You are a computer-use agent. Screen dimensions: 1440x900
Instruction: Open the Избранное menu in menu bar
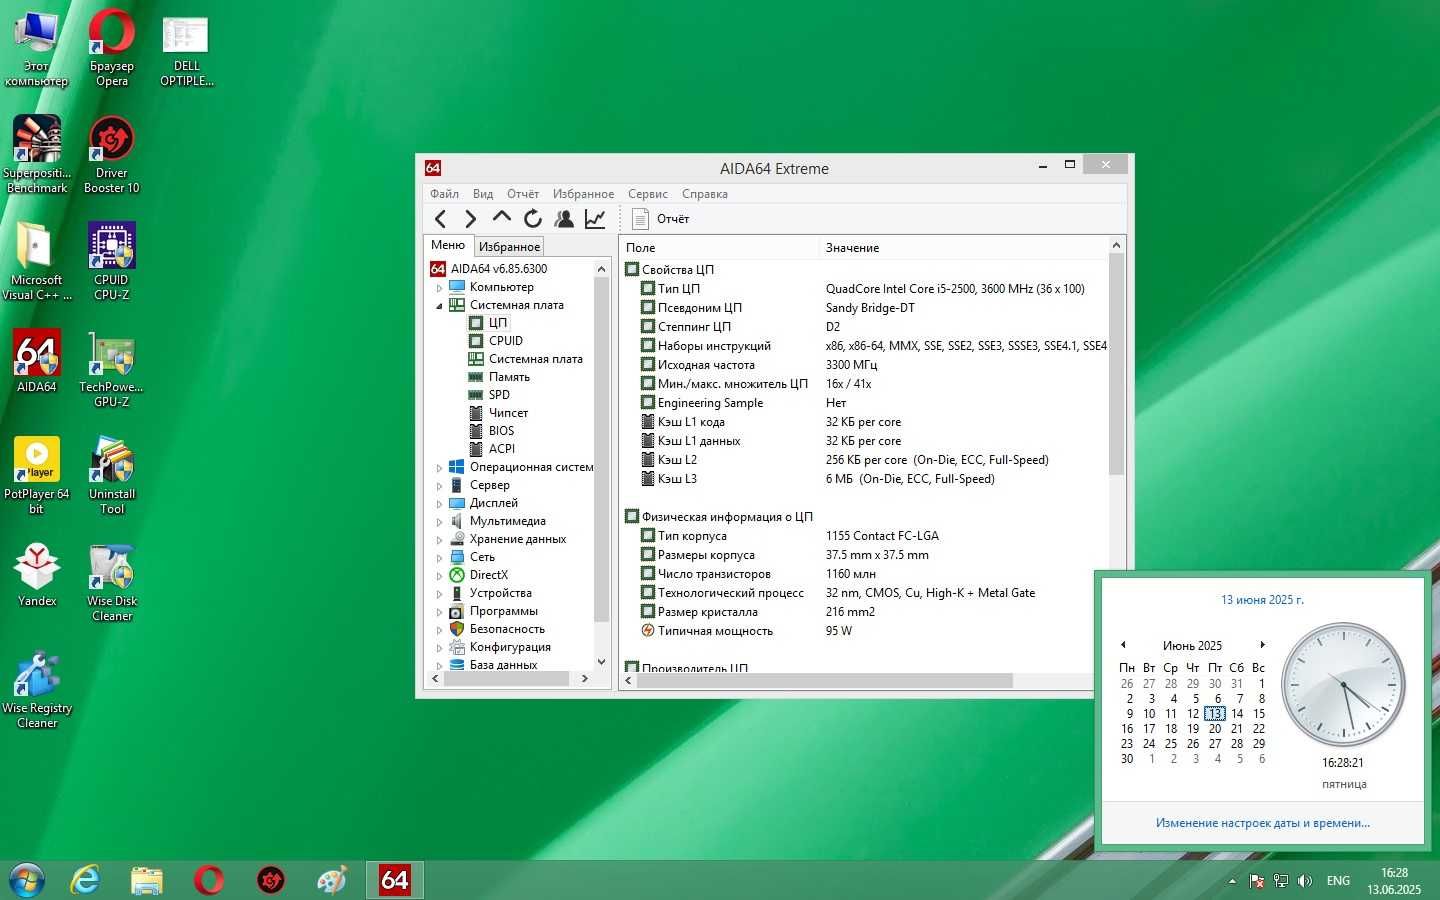583,194
